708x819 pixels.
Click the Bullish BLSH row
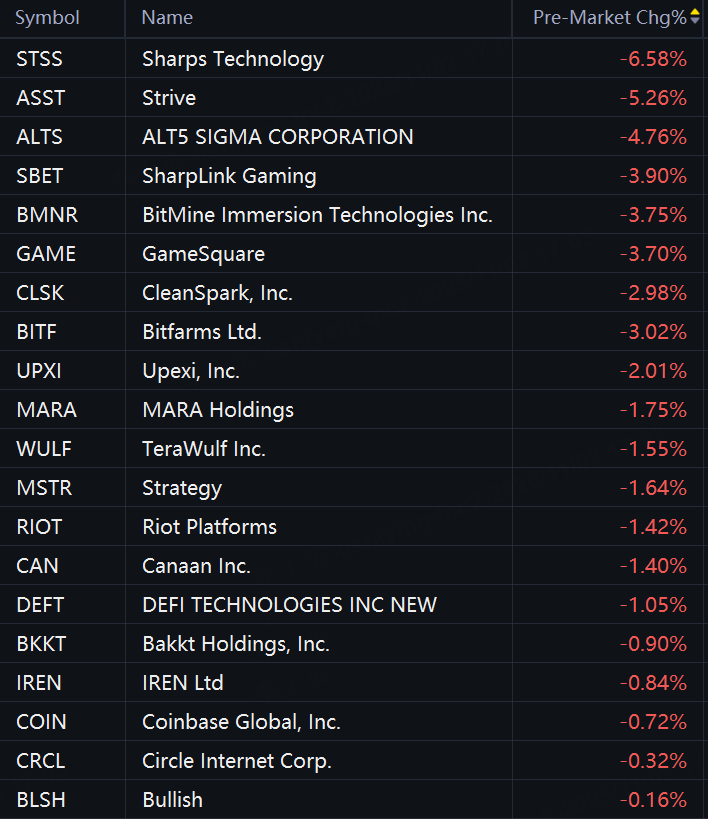coord(172,800)
